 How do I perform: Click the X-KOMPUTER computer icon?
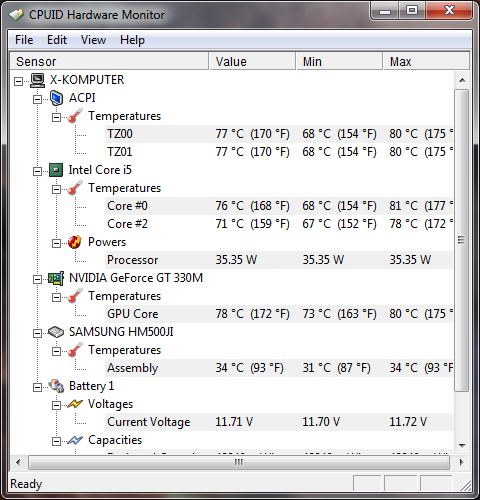pos(37,80)
